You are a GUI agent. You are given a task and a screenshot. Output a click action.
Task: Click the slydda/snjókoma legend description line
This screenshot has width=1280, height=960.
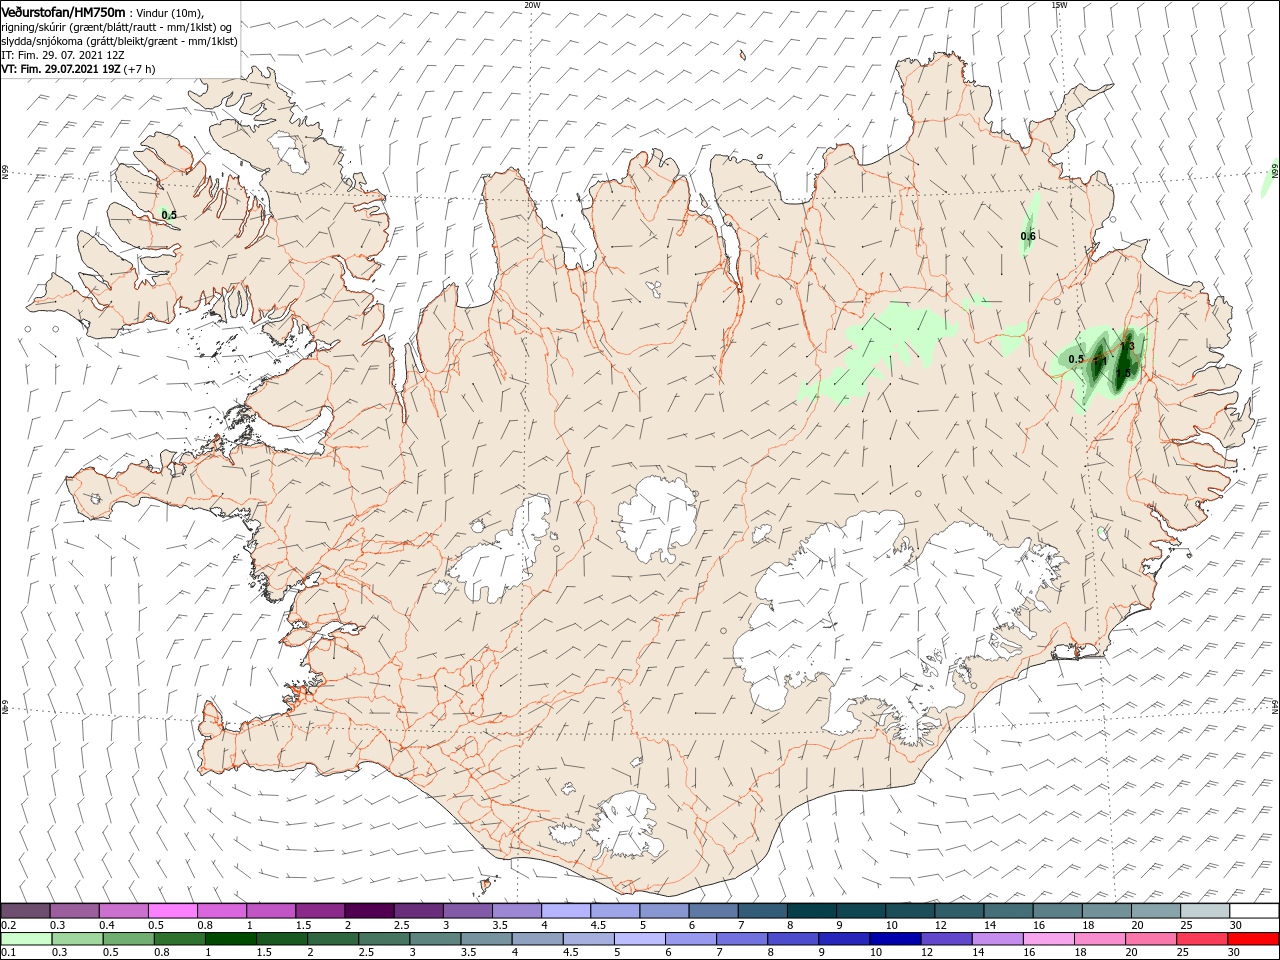pos(119,41)
